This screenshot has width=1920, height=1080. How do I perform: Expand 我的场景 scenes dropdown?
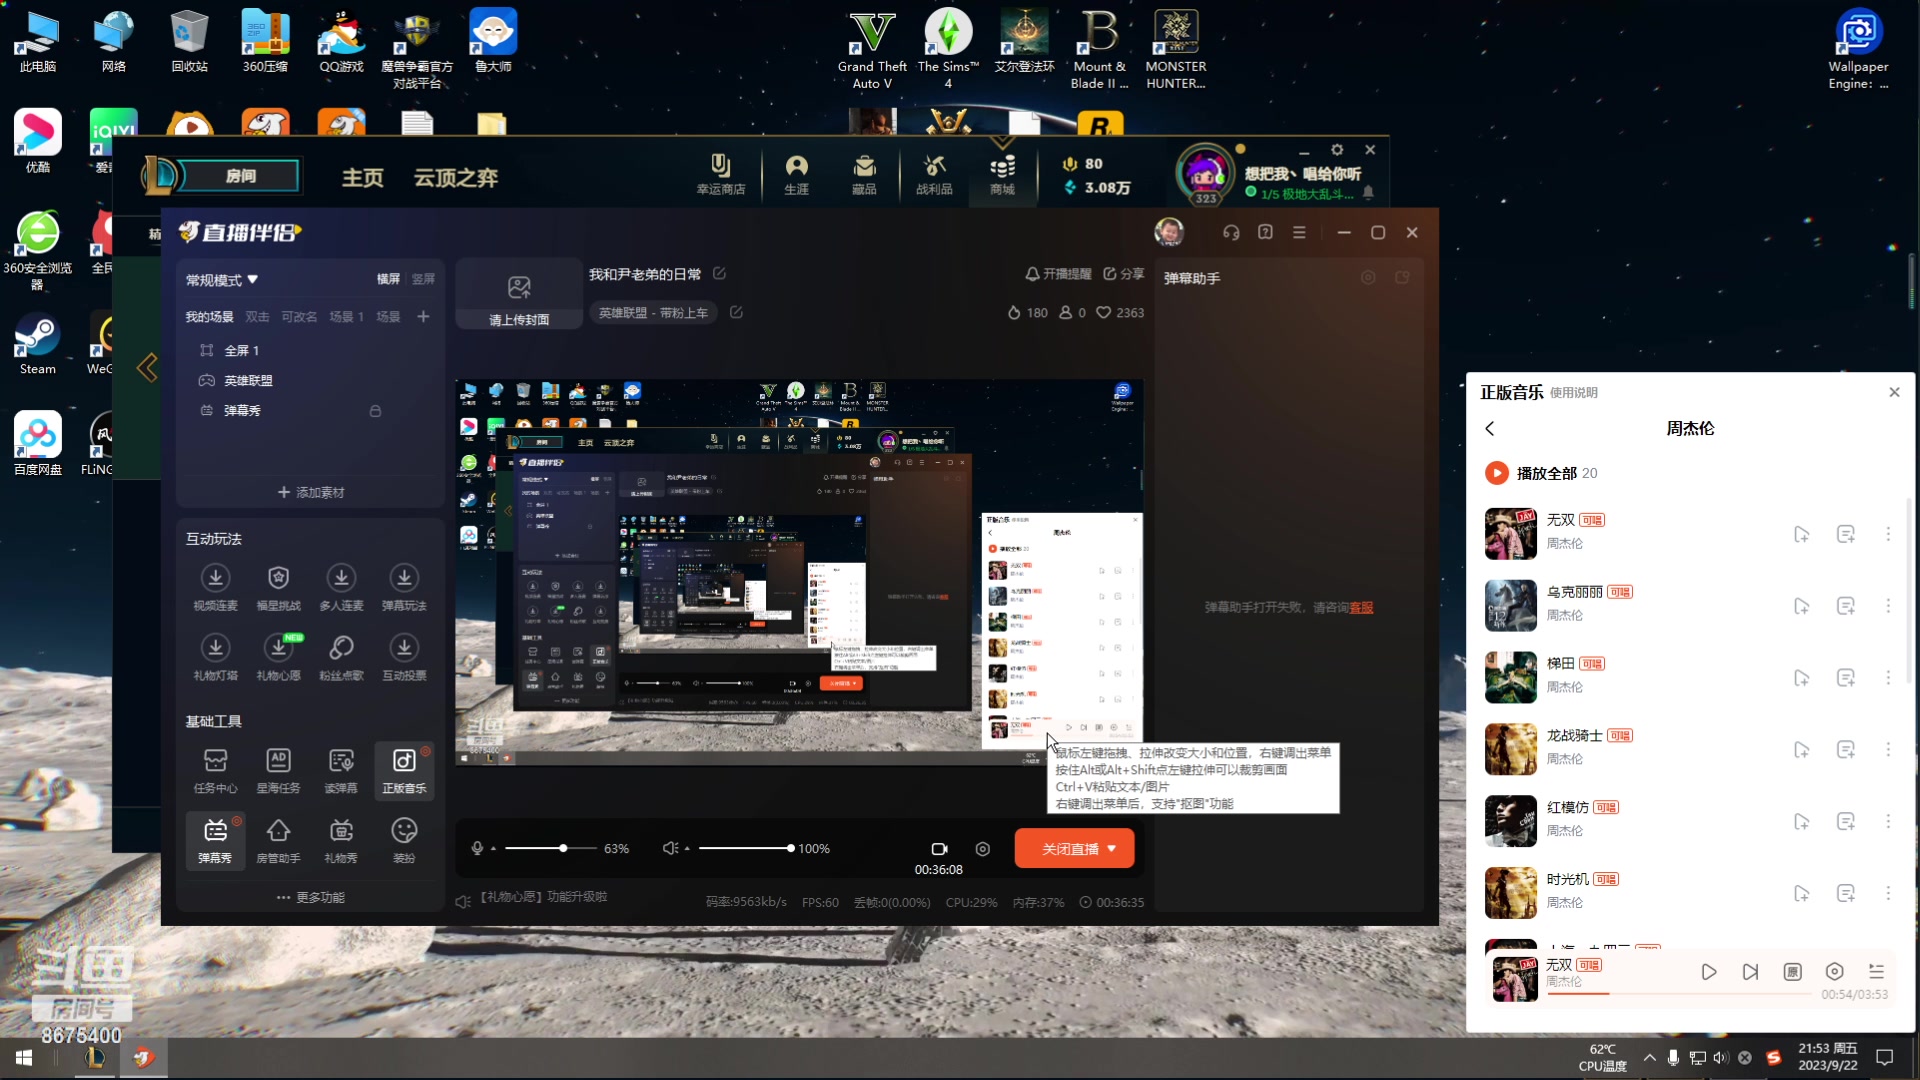pyautogui.click(x=210, y=316)
